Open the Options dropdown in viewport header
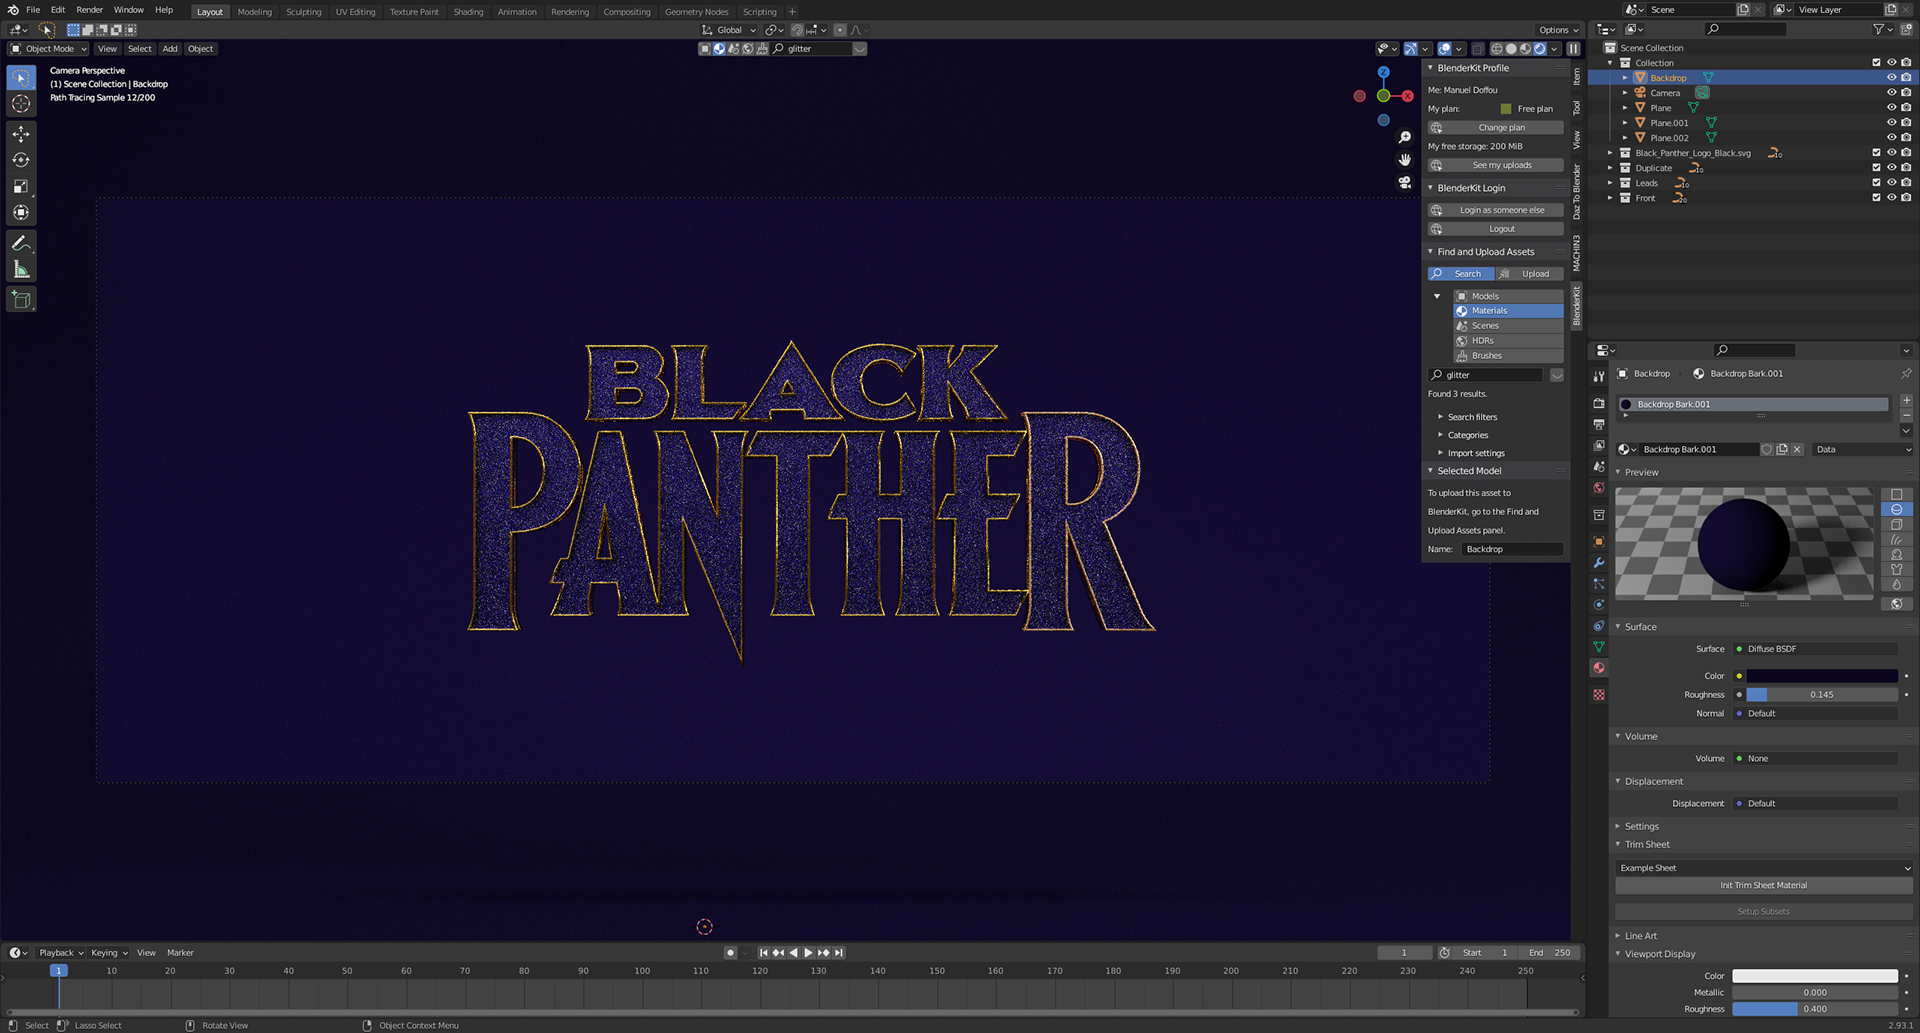The width and height of the screenshot is (1920, 1033). 1558,30
